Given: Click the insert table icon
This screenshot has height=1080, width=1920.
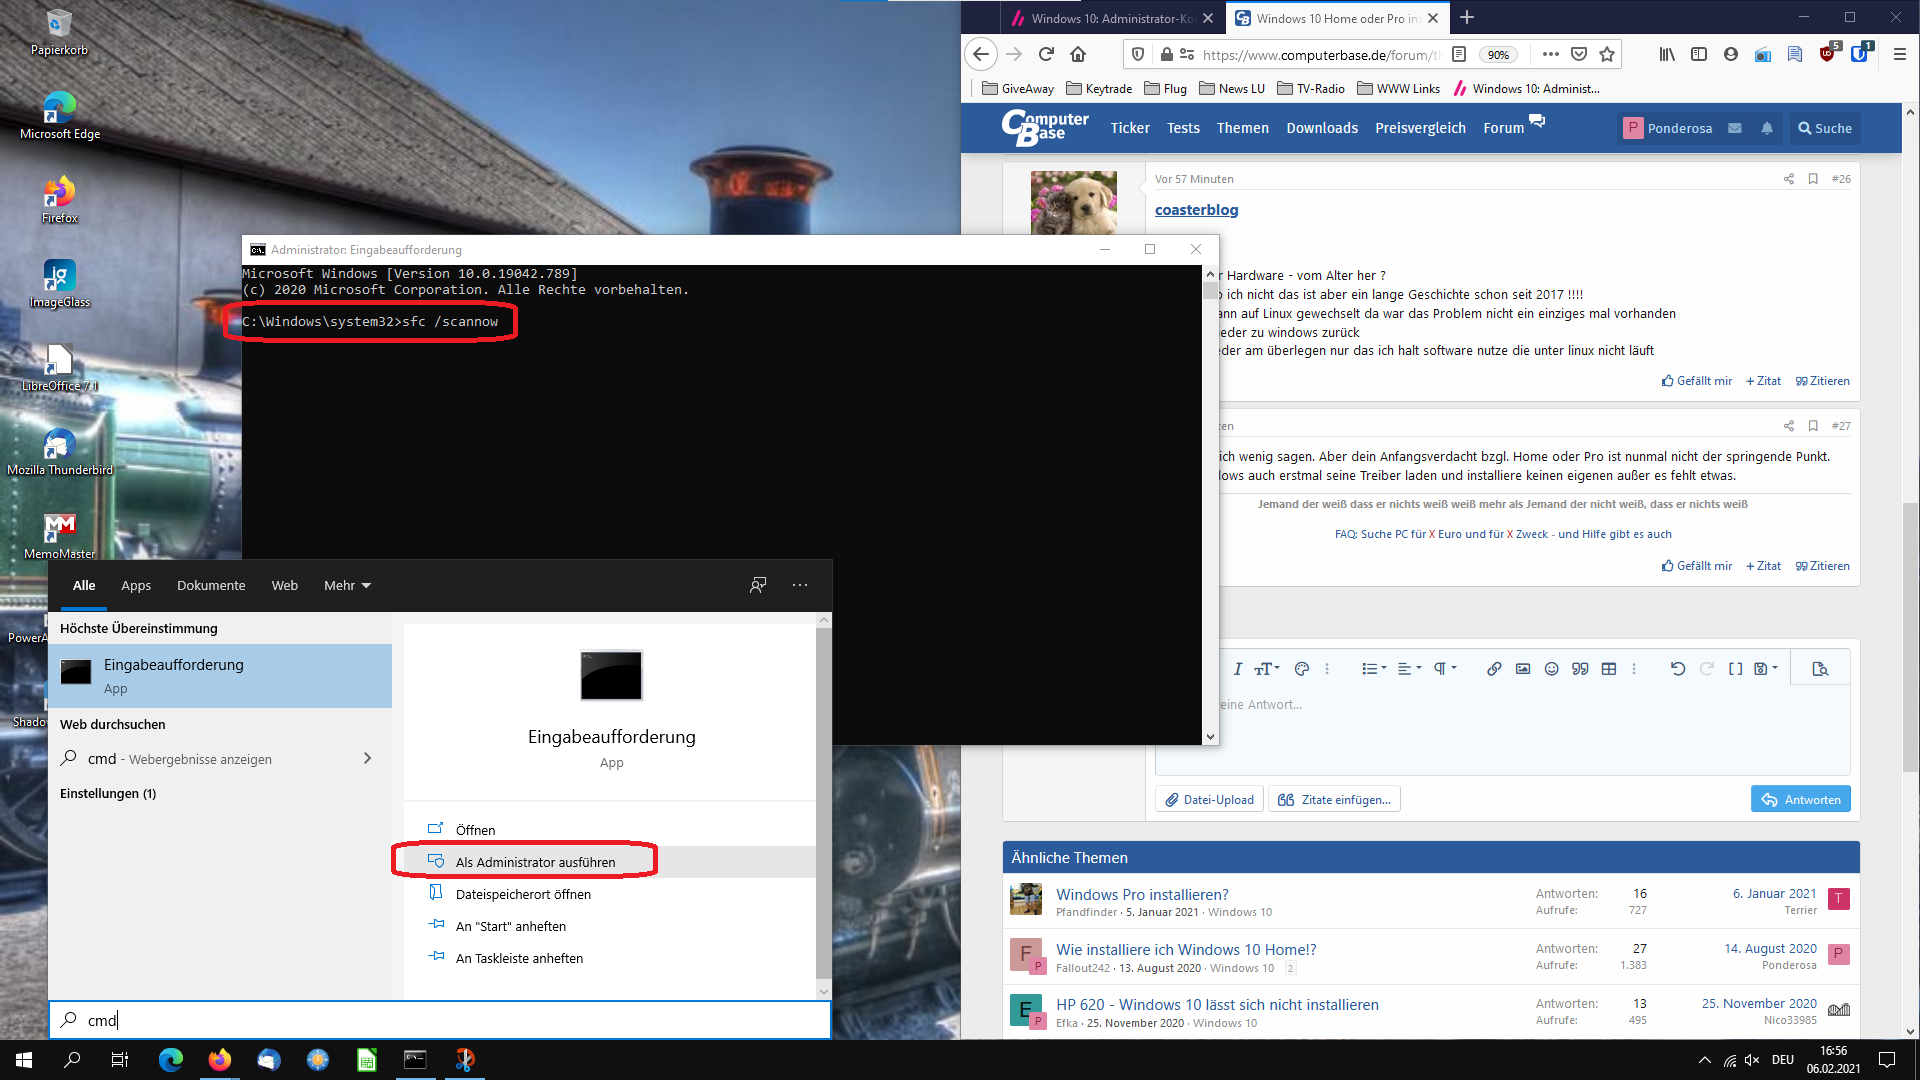Looking at the screenshot, I should coord(1609,669).
